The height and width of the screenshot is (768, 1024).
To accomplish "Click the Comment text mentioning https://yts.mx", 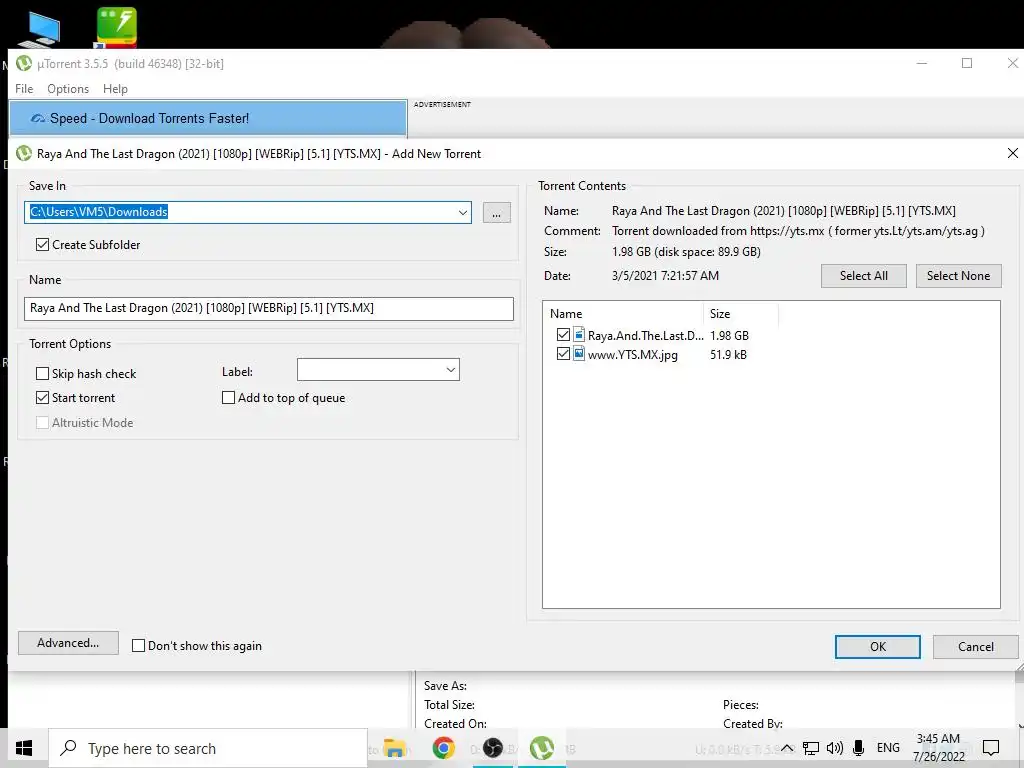I will pyautogui.click(x=798, y=231).
